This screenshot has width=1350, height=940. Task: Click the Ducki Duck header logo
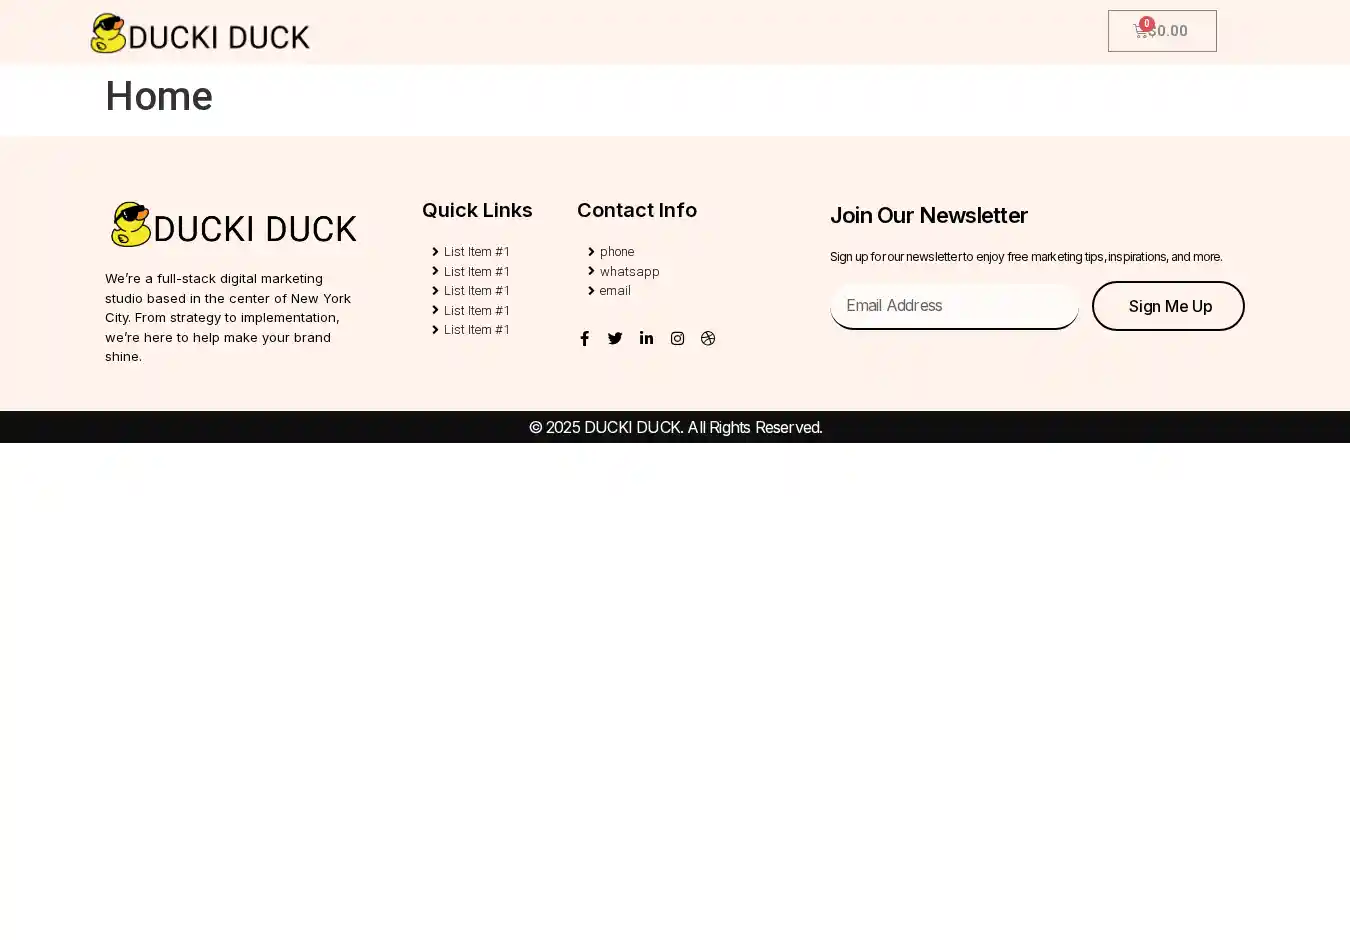200,34
